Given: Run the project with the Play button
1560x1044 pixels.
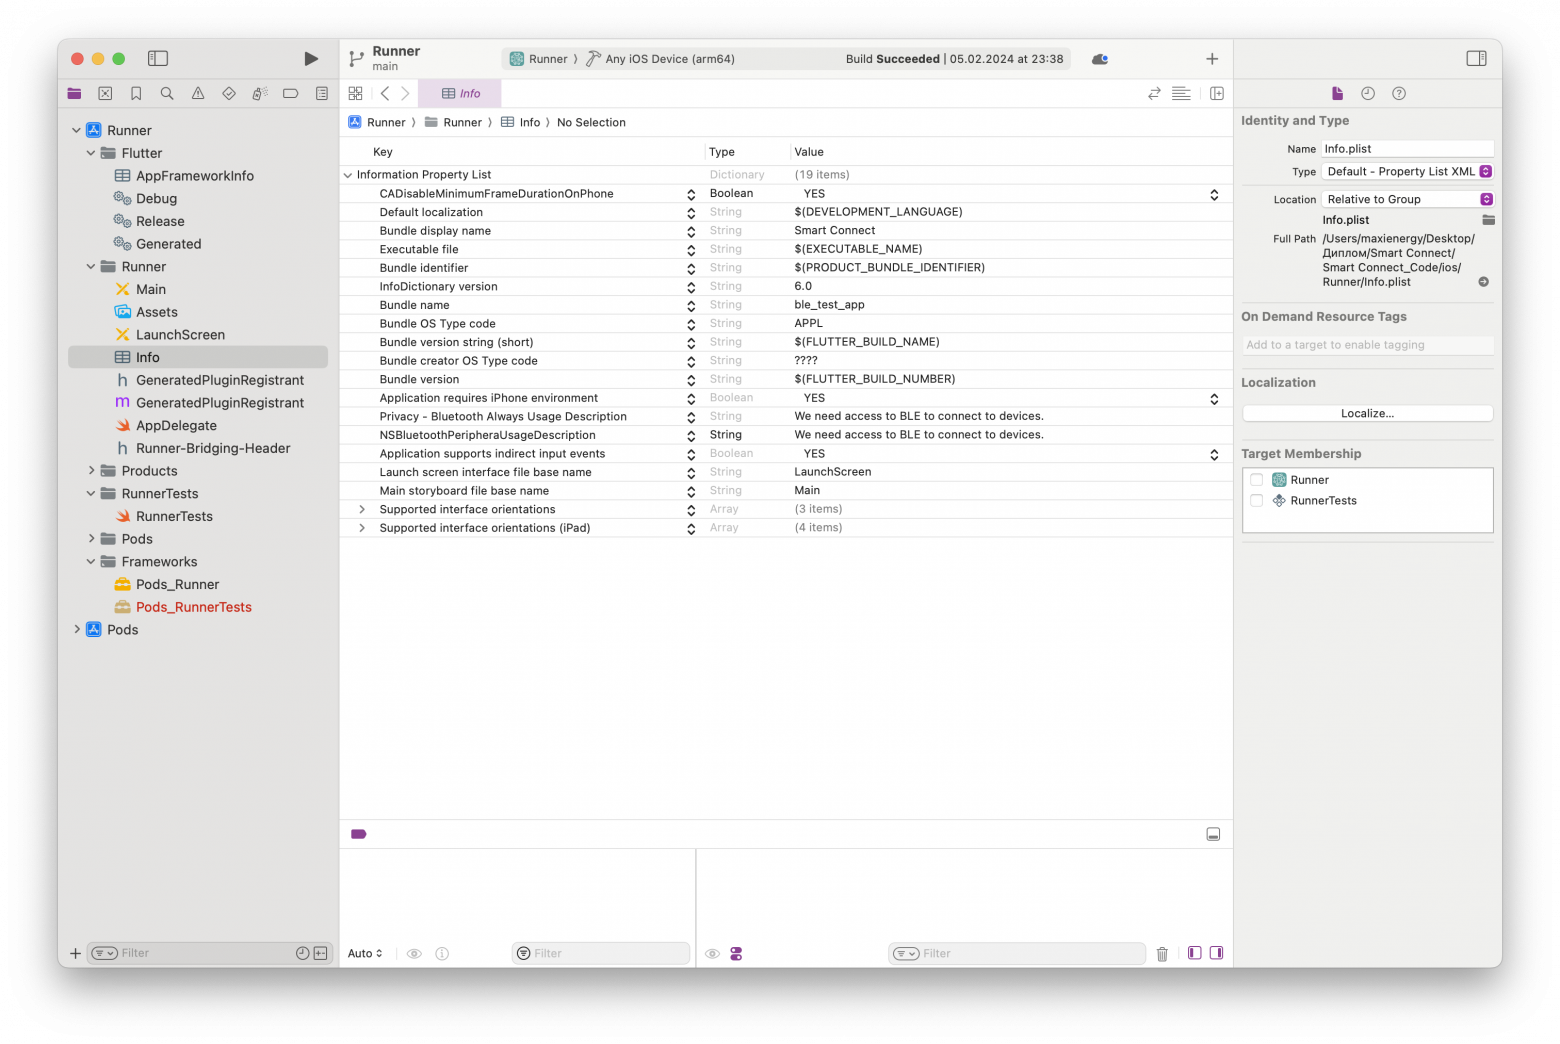Looking at the screenshot, I should click(x=310, y=58).
